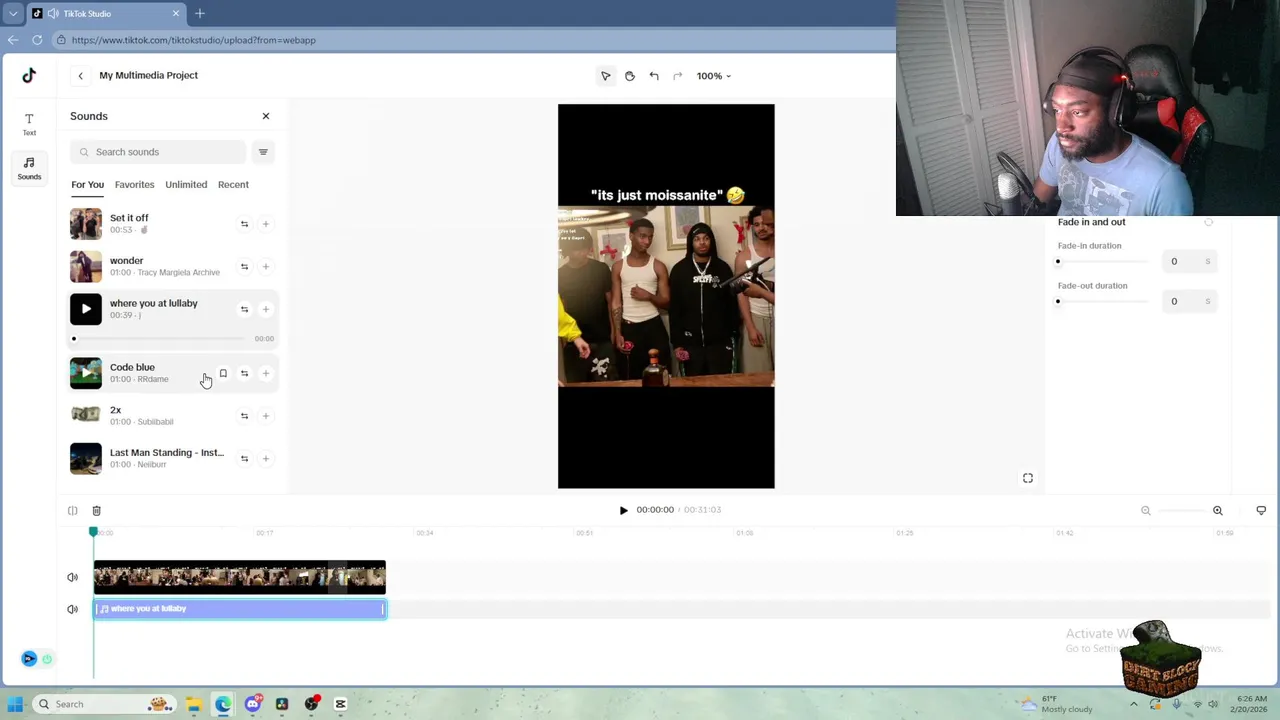Play preview of 'where you at lullaby'
This screenshot has width=1280, height=720.
(x=86, y=309)
